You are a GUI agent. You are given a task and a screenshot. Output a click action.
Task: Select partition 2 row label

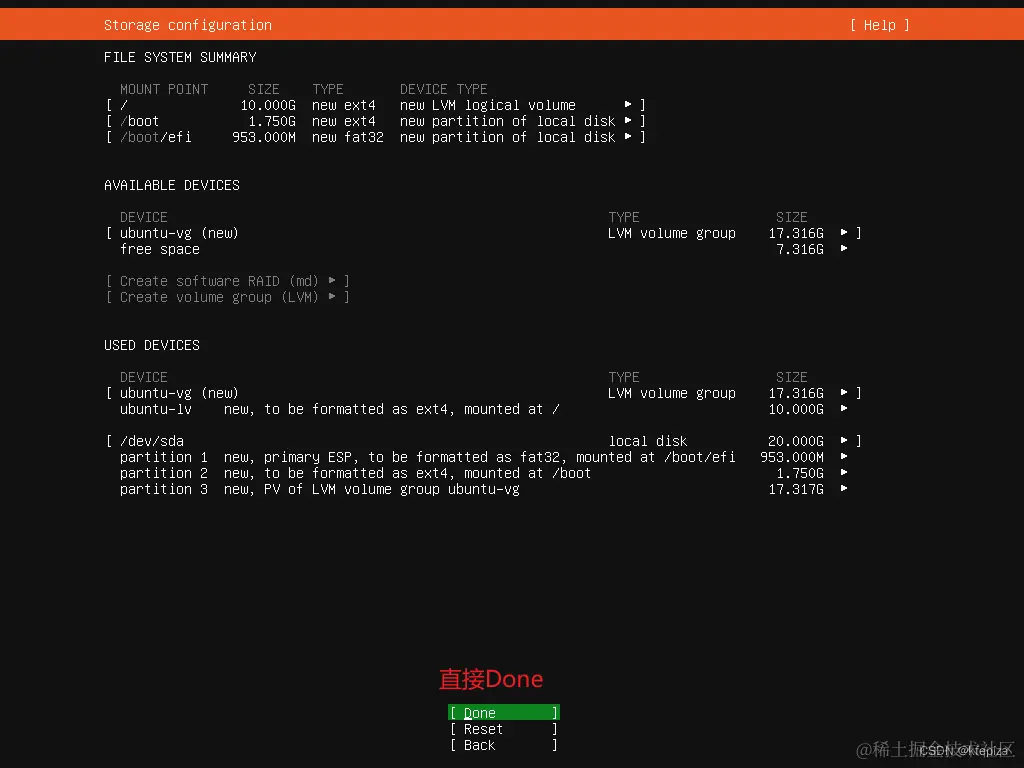tap(163, 473)
